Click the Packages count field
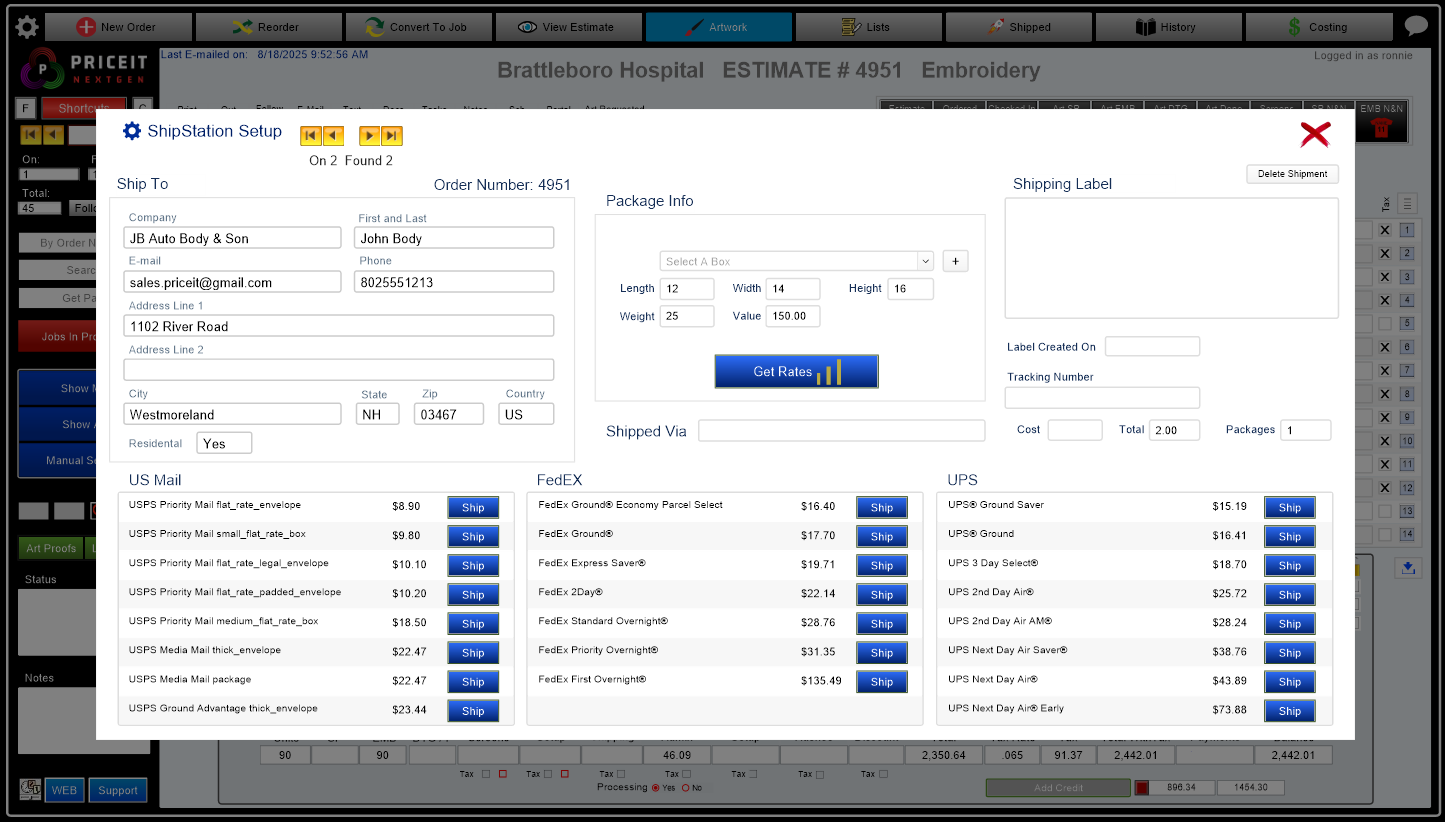This screenshot has width=1445, height=822. coord(1306,430)
